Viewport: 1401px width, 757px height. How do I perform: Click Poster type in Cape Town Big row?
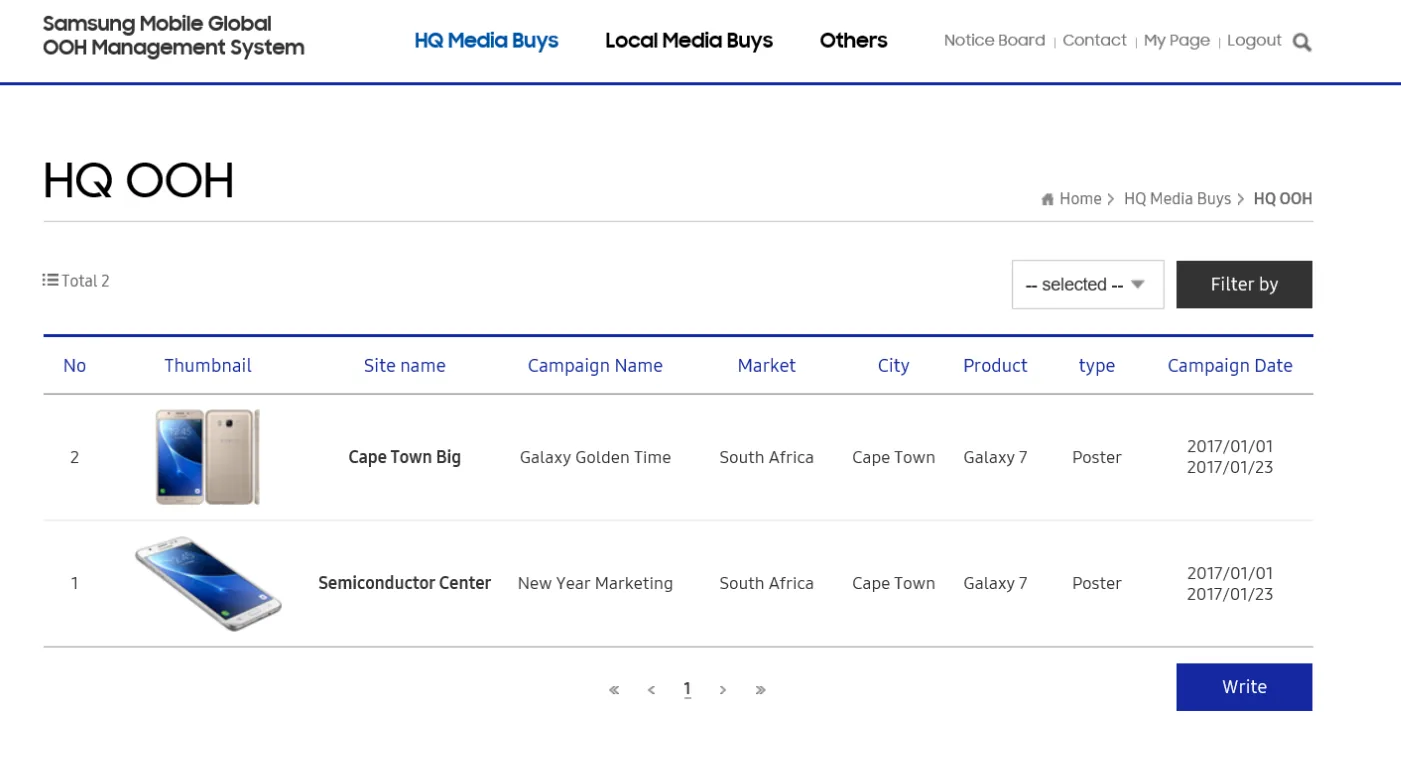(x=1096, y=457)
